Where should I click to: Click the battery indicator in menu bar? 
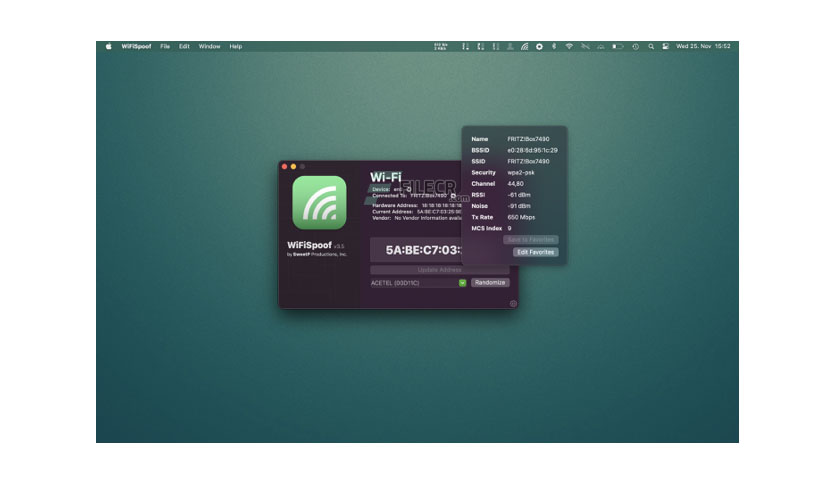coord(617,46)
